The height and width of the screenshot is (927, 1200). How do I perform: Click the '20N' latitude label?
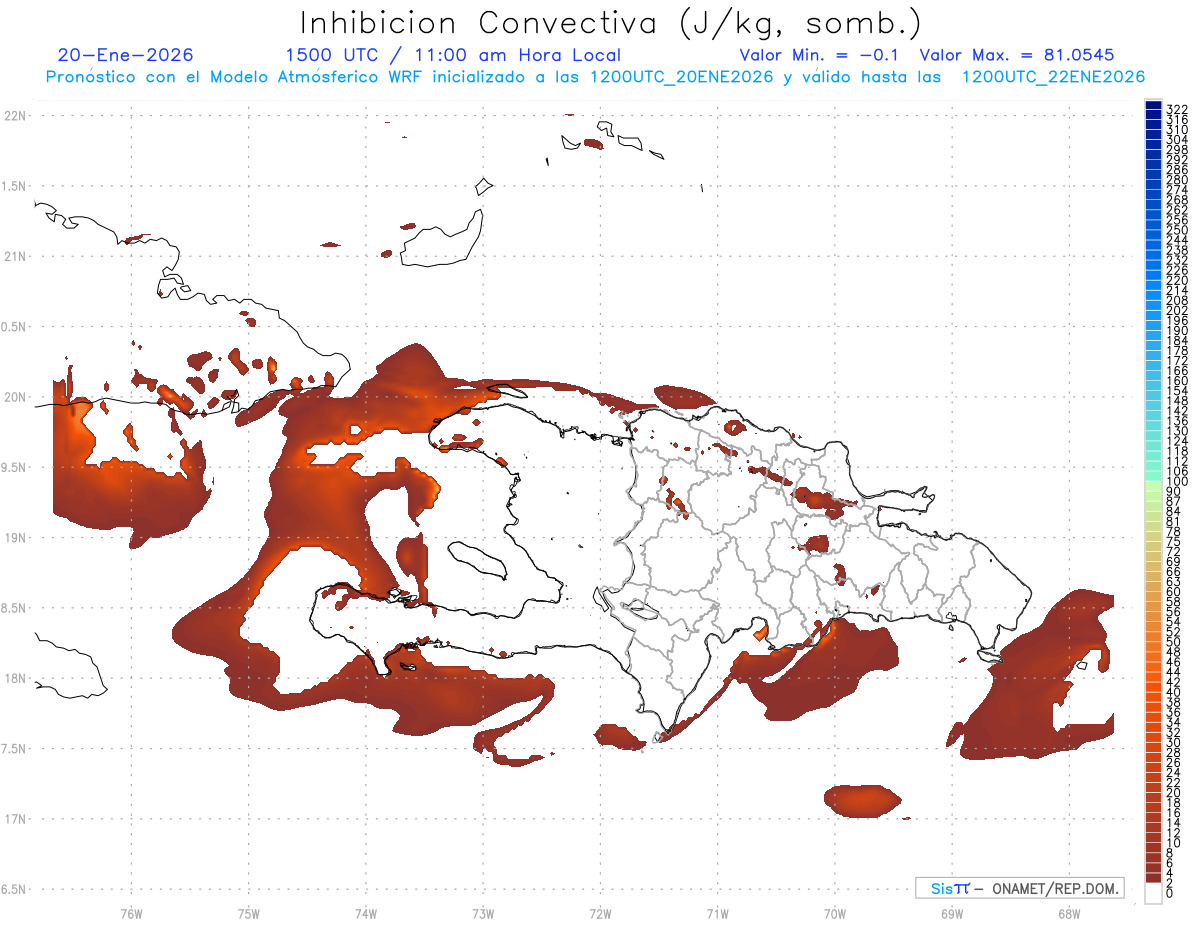(x=15, y=397)
